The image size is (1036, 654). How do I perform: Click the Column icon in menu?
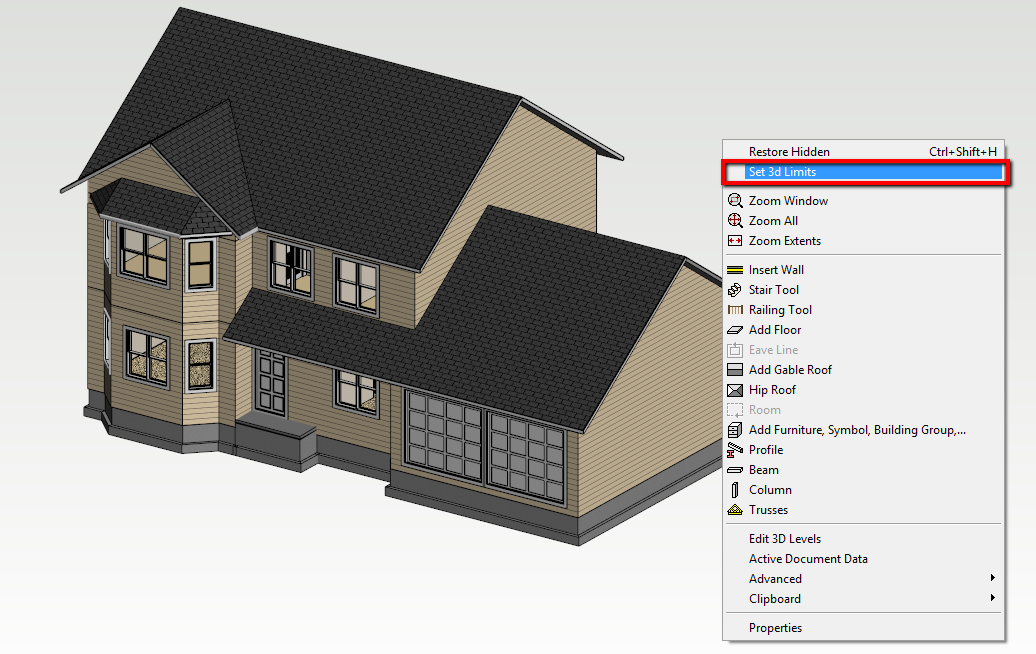pyautogui.click(x=735, y=490)
